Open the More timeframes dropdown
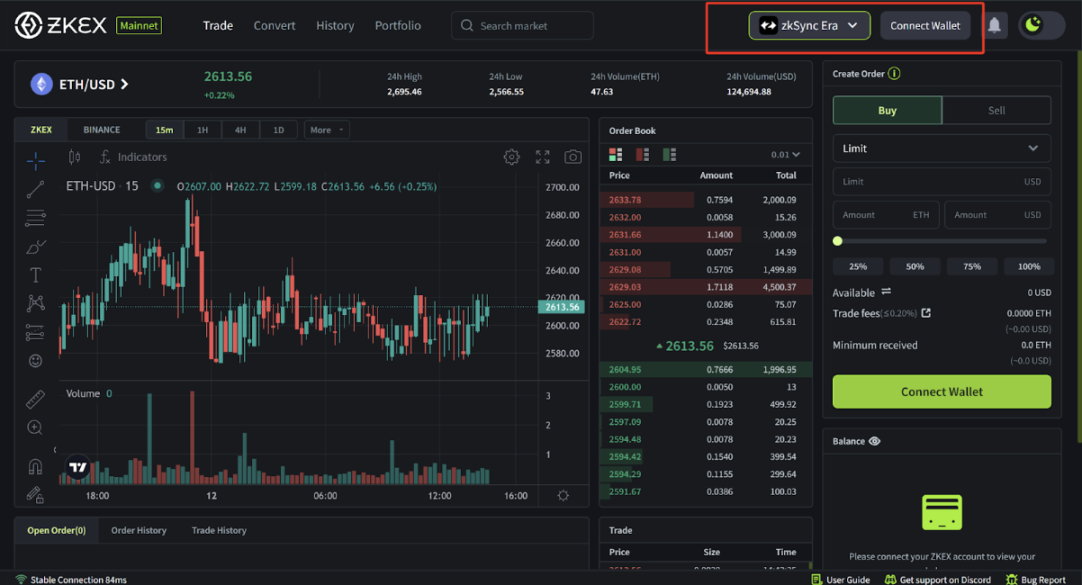1082x585 pixels. (326, 130)
